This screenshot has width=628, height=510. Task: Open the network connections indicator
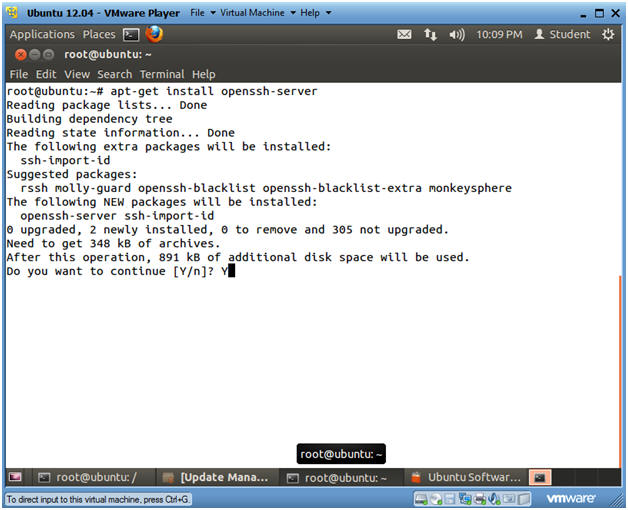430,34
